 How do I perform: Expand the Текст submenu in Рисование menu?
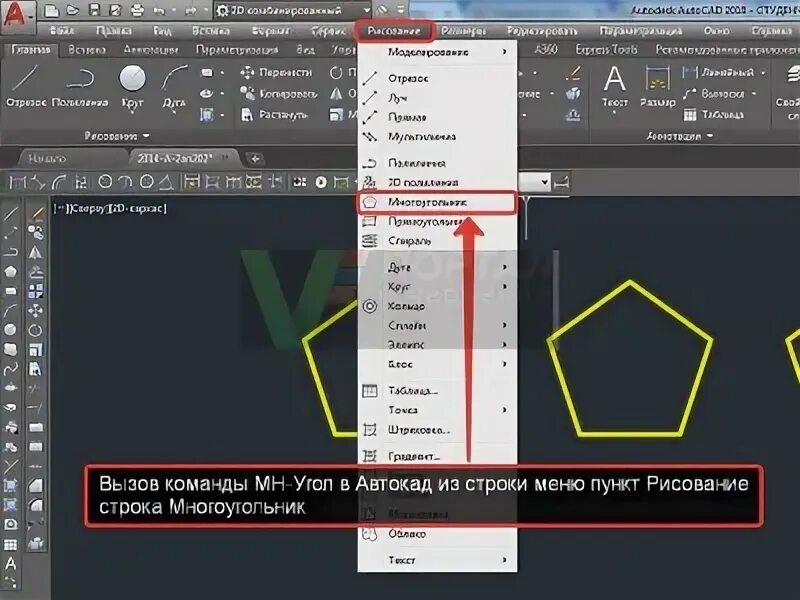tap(438, 560)
